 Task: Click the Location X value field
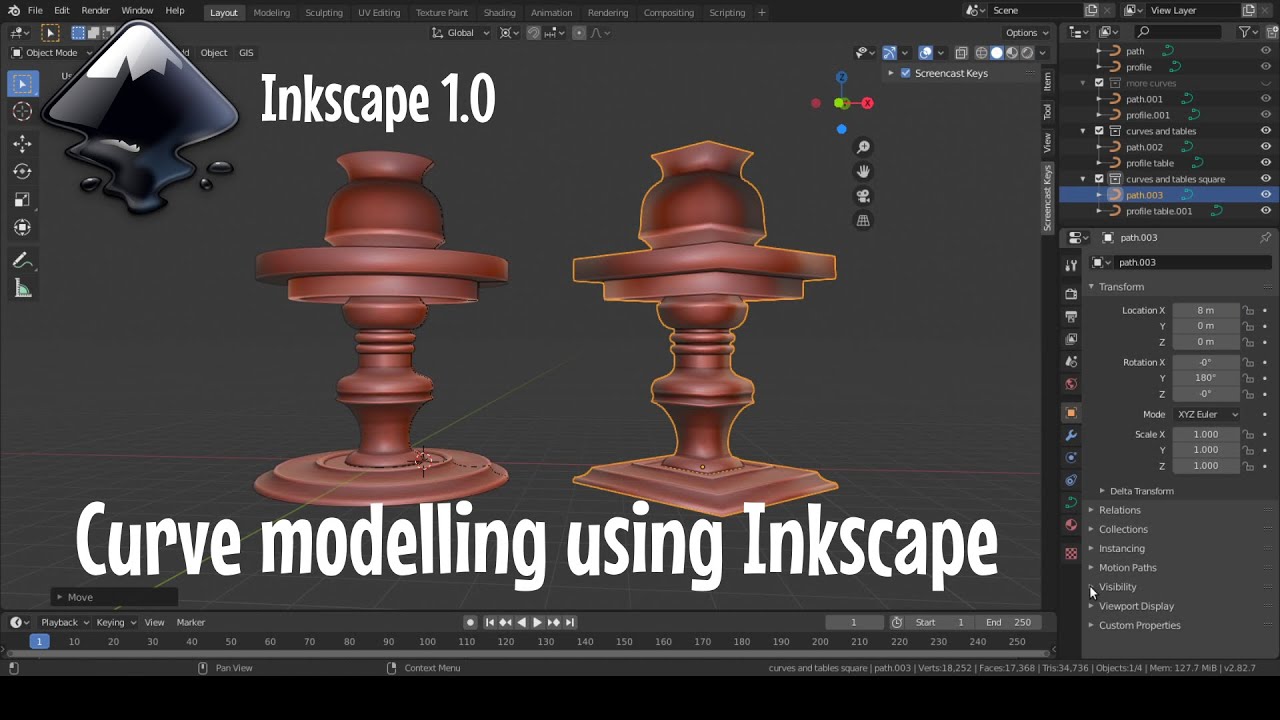click(1205, 310)
